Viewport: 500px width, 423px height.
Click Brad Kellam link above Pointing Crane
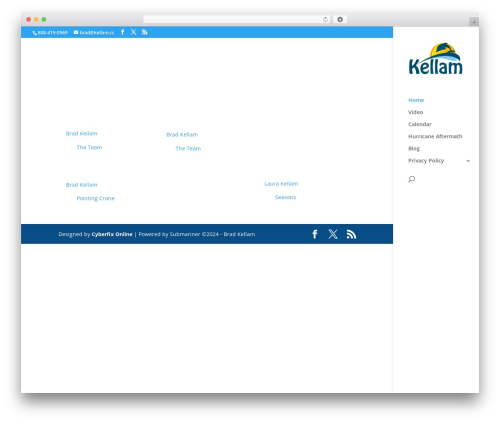82,185
